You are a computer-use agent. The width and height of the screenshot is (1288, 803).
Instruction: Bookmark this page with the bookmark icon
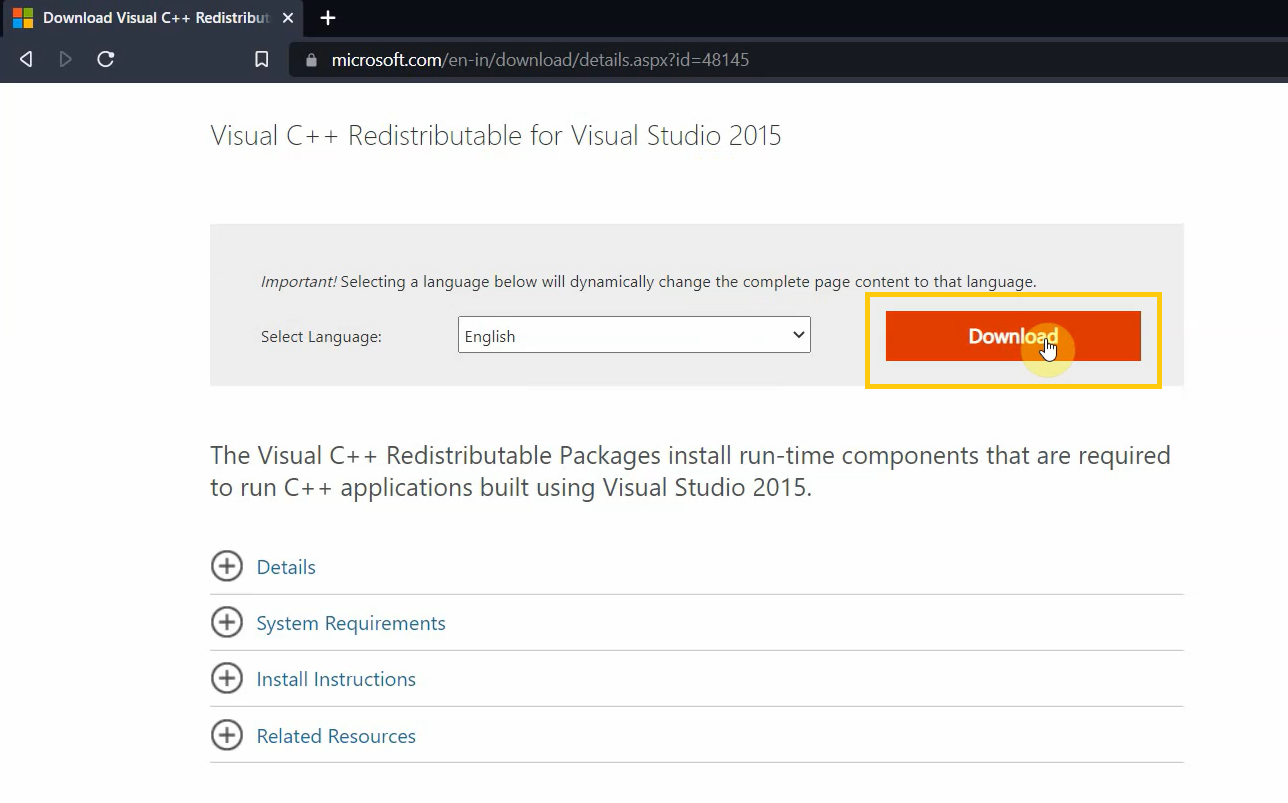(261, 60)
